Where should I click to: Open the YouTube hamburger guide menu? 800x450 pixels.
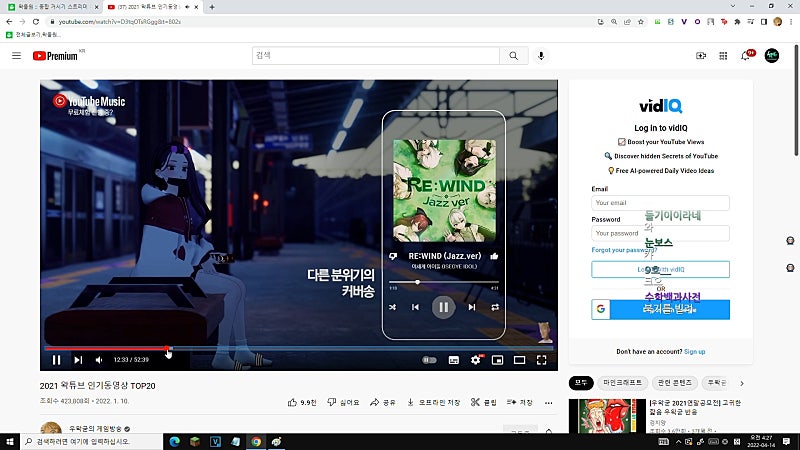point(16,56)
